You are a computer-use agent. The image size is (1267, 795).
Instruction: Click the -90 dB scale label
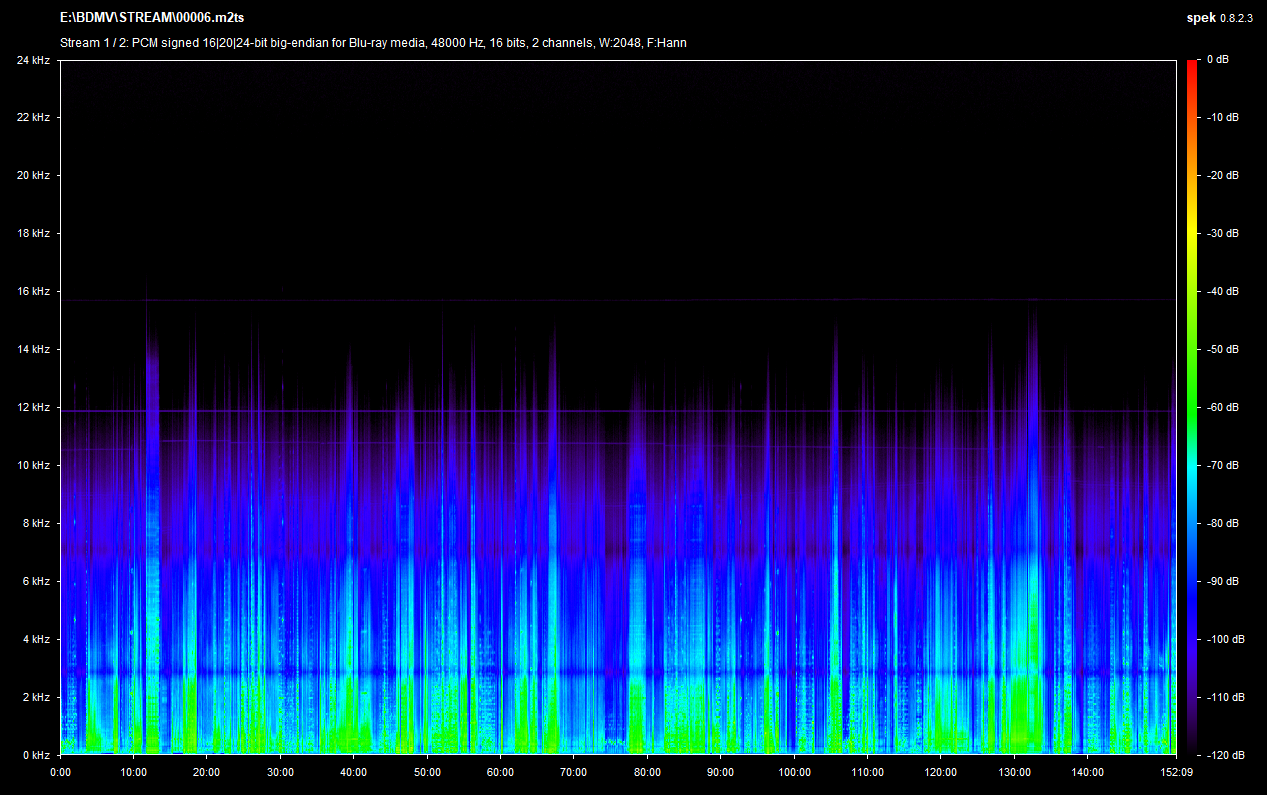(1222, 581)
